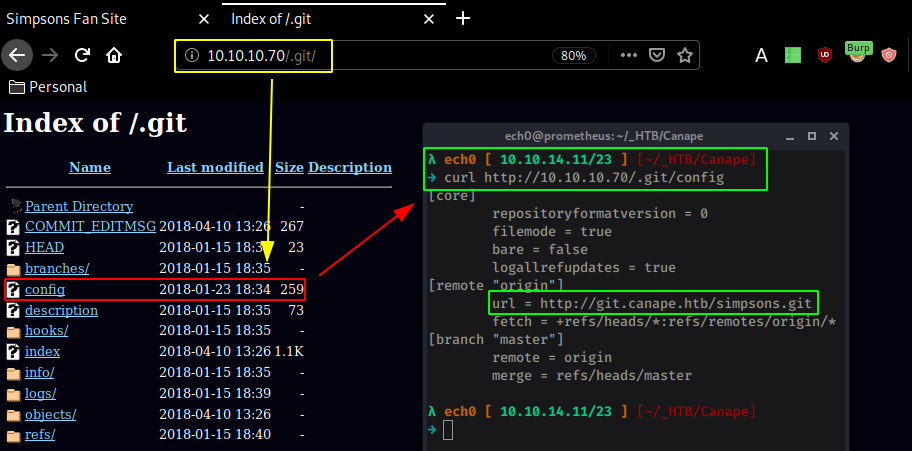This screenshot has height=451, width=912.
Task: Click the folder icon beside info/
Action: click(13, 373)
